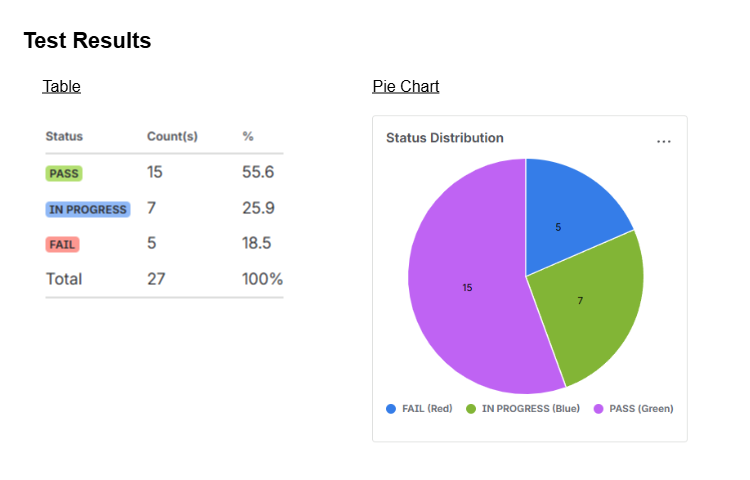Click the 100% total percentage cell

(x=262, y=279)
